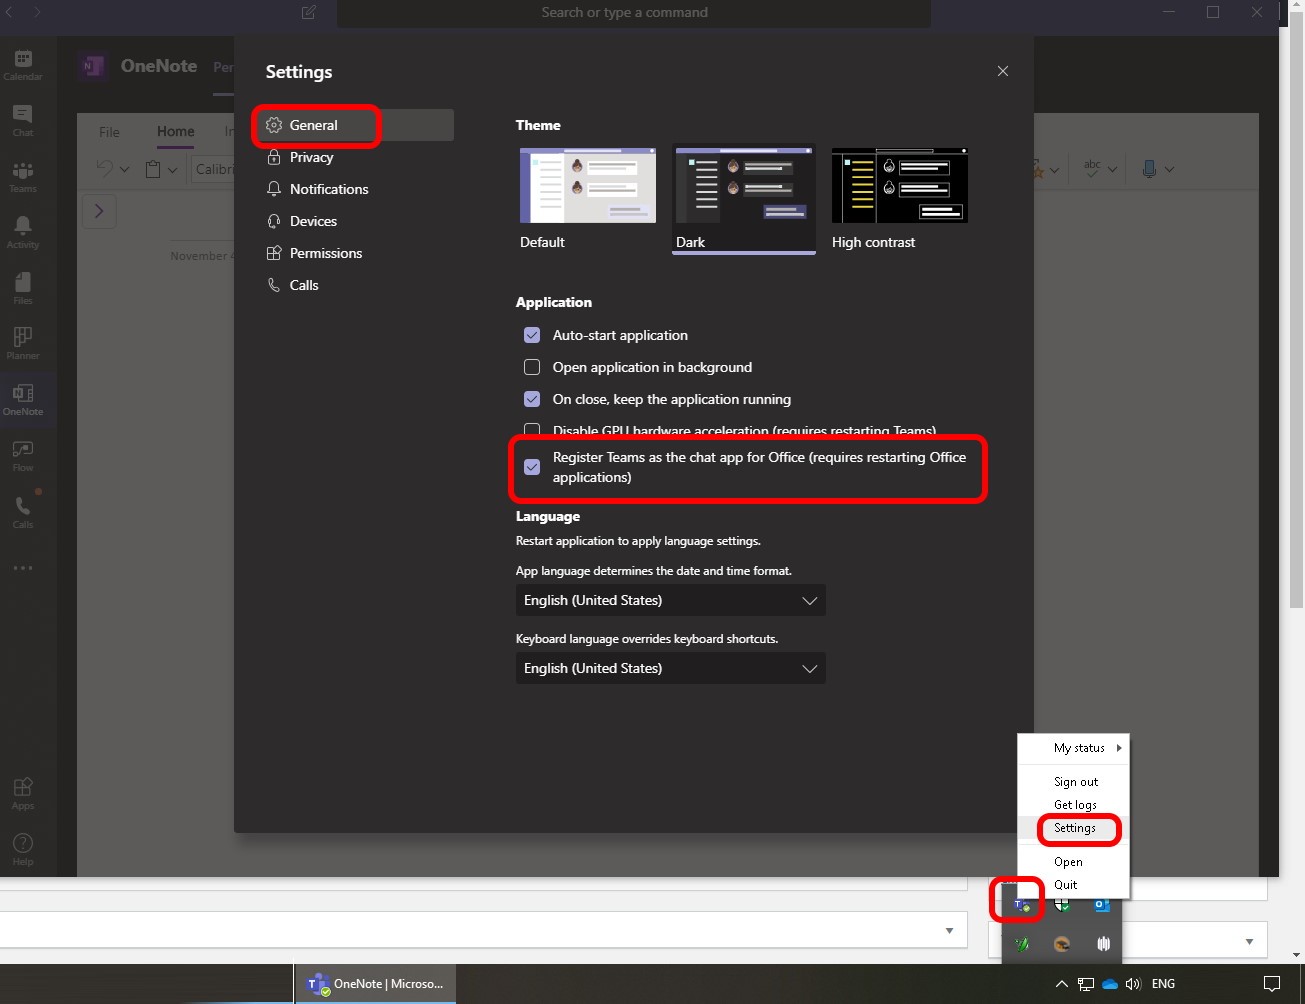Open the Keyboard language dropdown

[x=670, y=668]
